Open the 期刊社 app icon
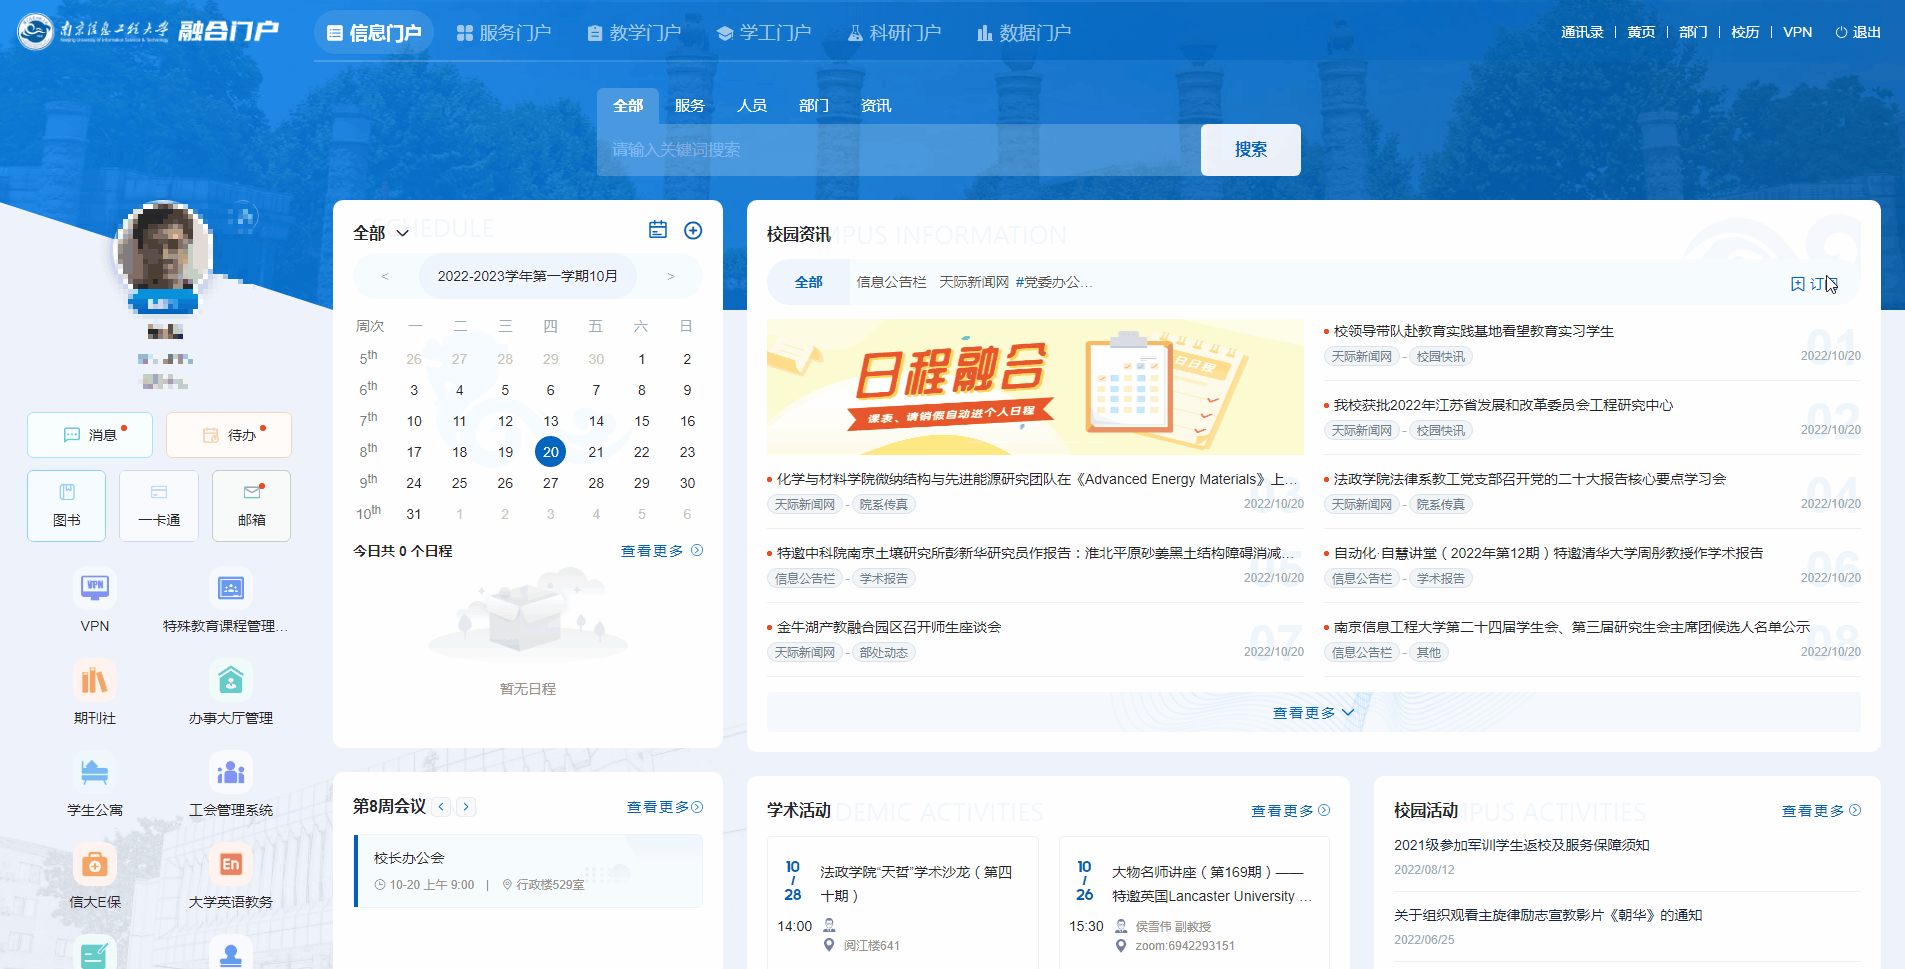This screenshot has height=969, width=1905. 95,681
